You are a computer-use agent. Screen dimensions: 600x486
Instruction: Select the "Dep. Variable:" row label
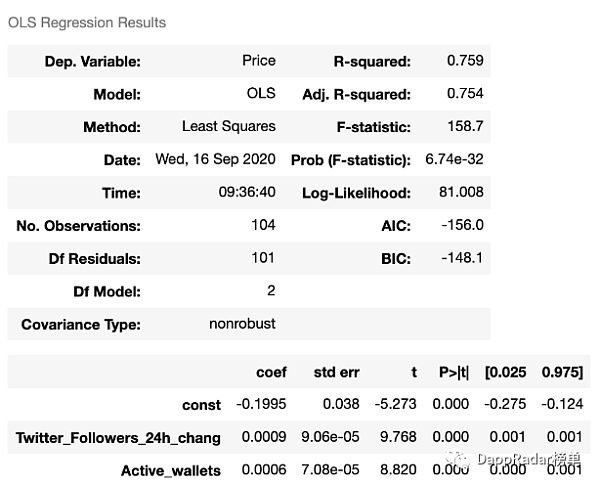click(92, 62)
